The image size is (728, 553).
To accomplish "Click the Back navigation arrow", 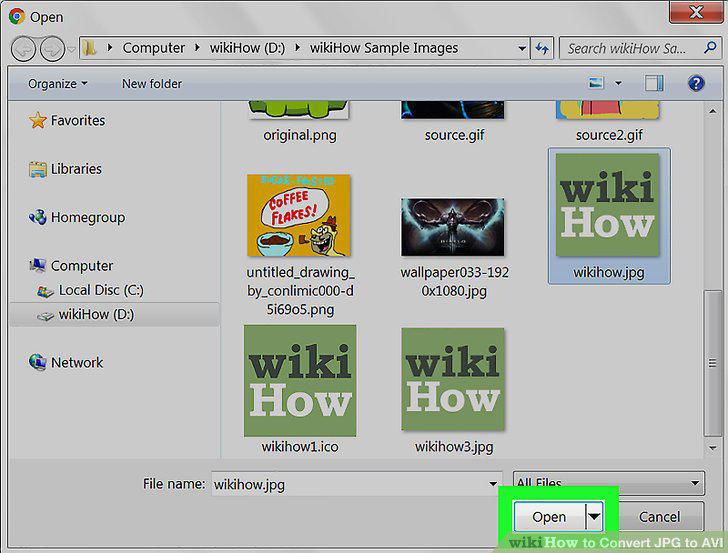I will [23, 49].
